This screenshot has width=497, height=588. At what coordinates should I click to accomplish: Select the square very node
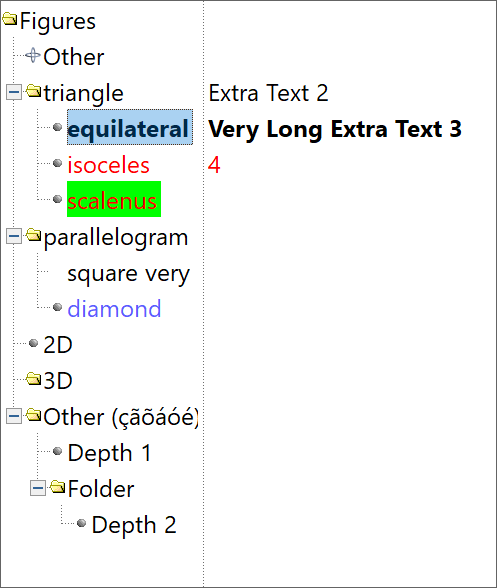coord(128,274)
